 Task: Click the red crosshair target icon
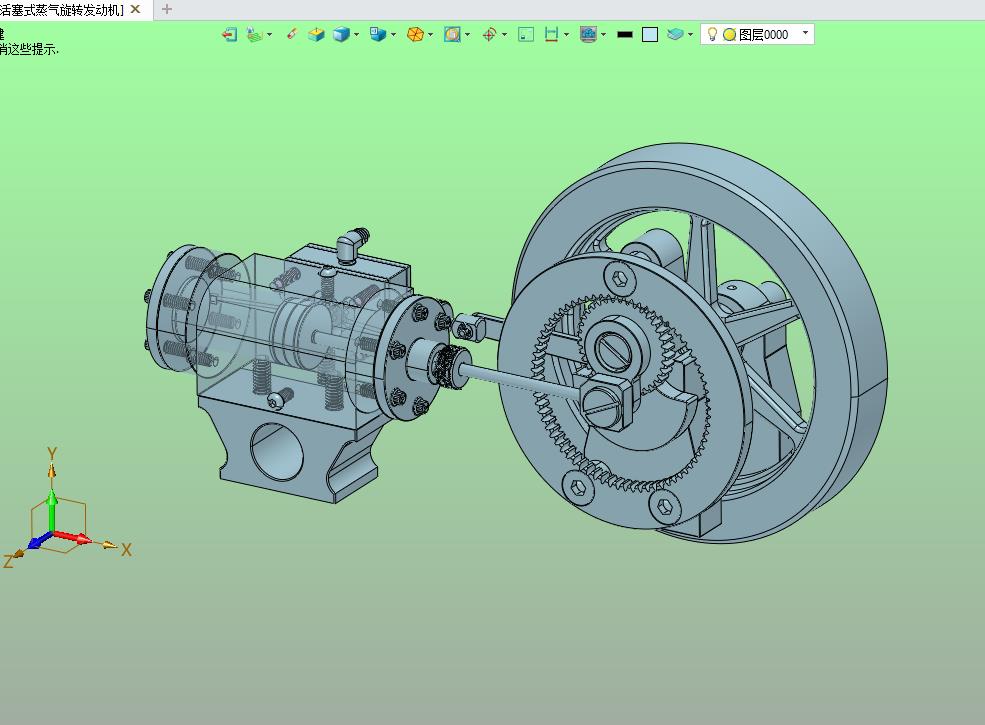(489, 35)
